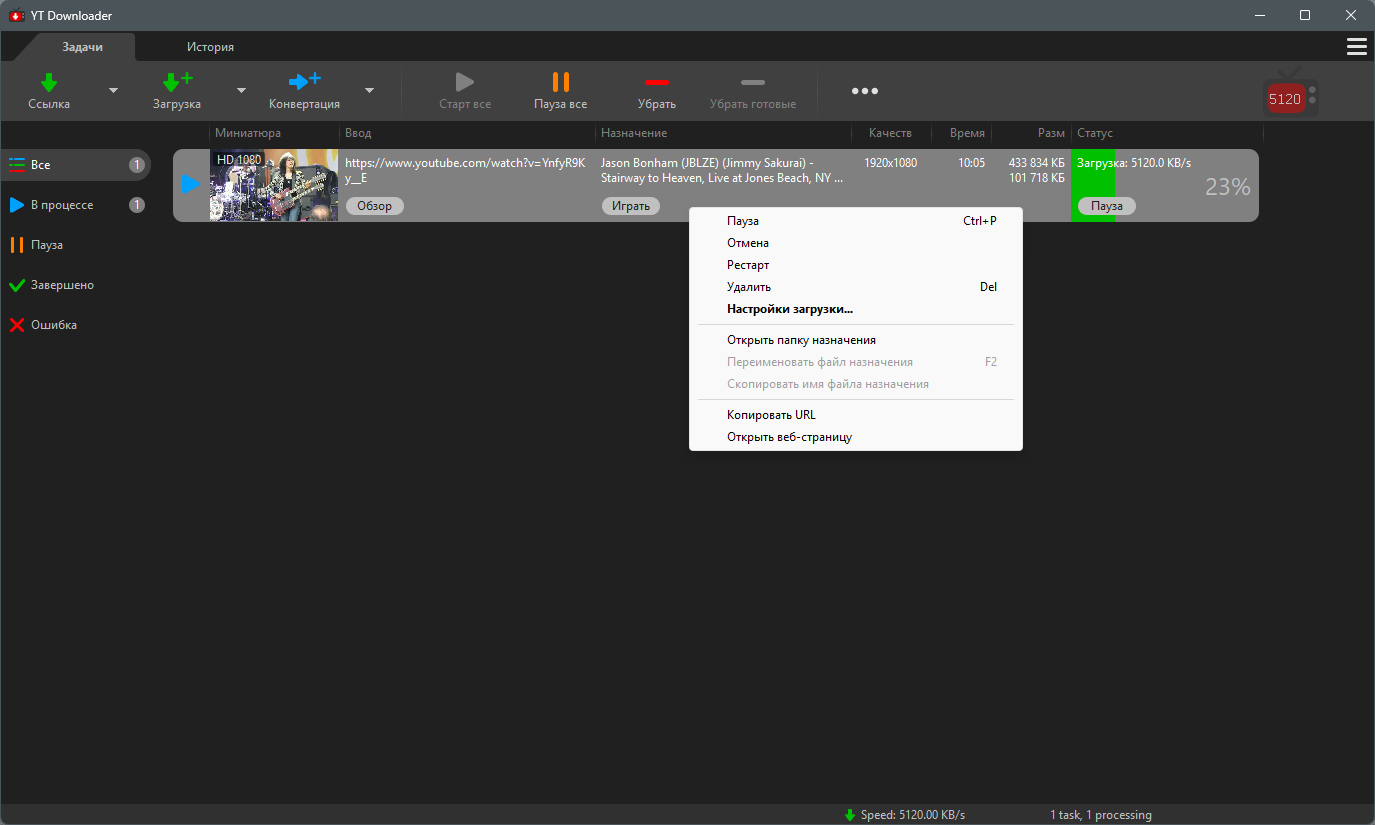Click the 433 834 КБ size value
Image resolution: width=1375 pixels, height=825 pixels.
pos(1036,163)
